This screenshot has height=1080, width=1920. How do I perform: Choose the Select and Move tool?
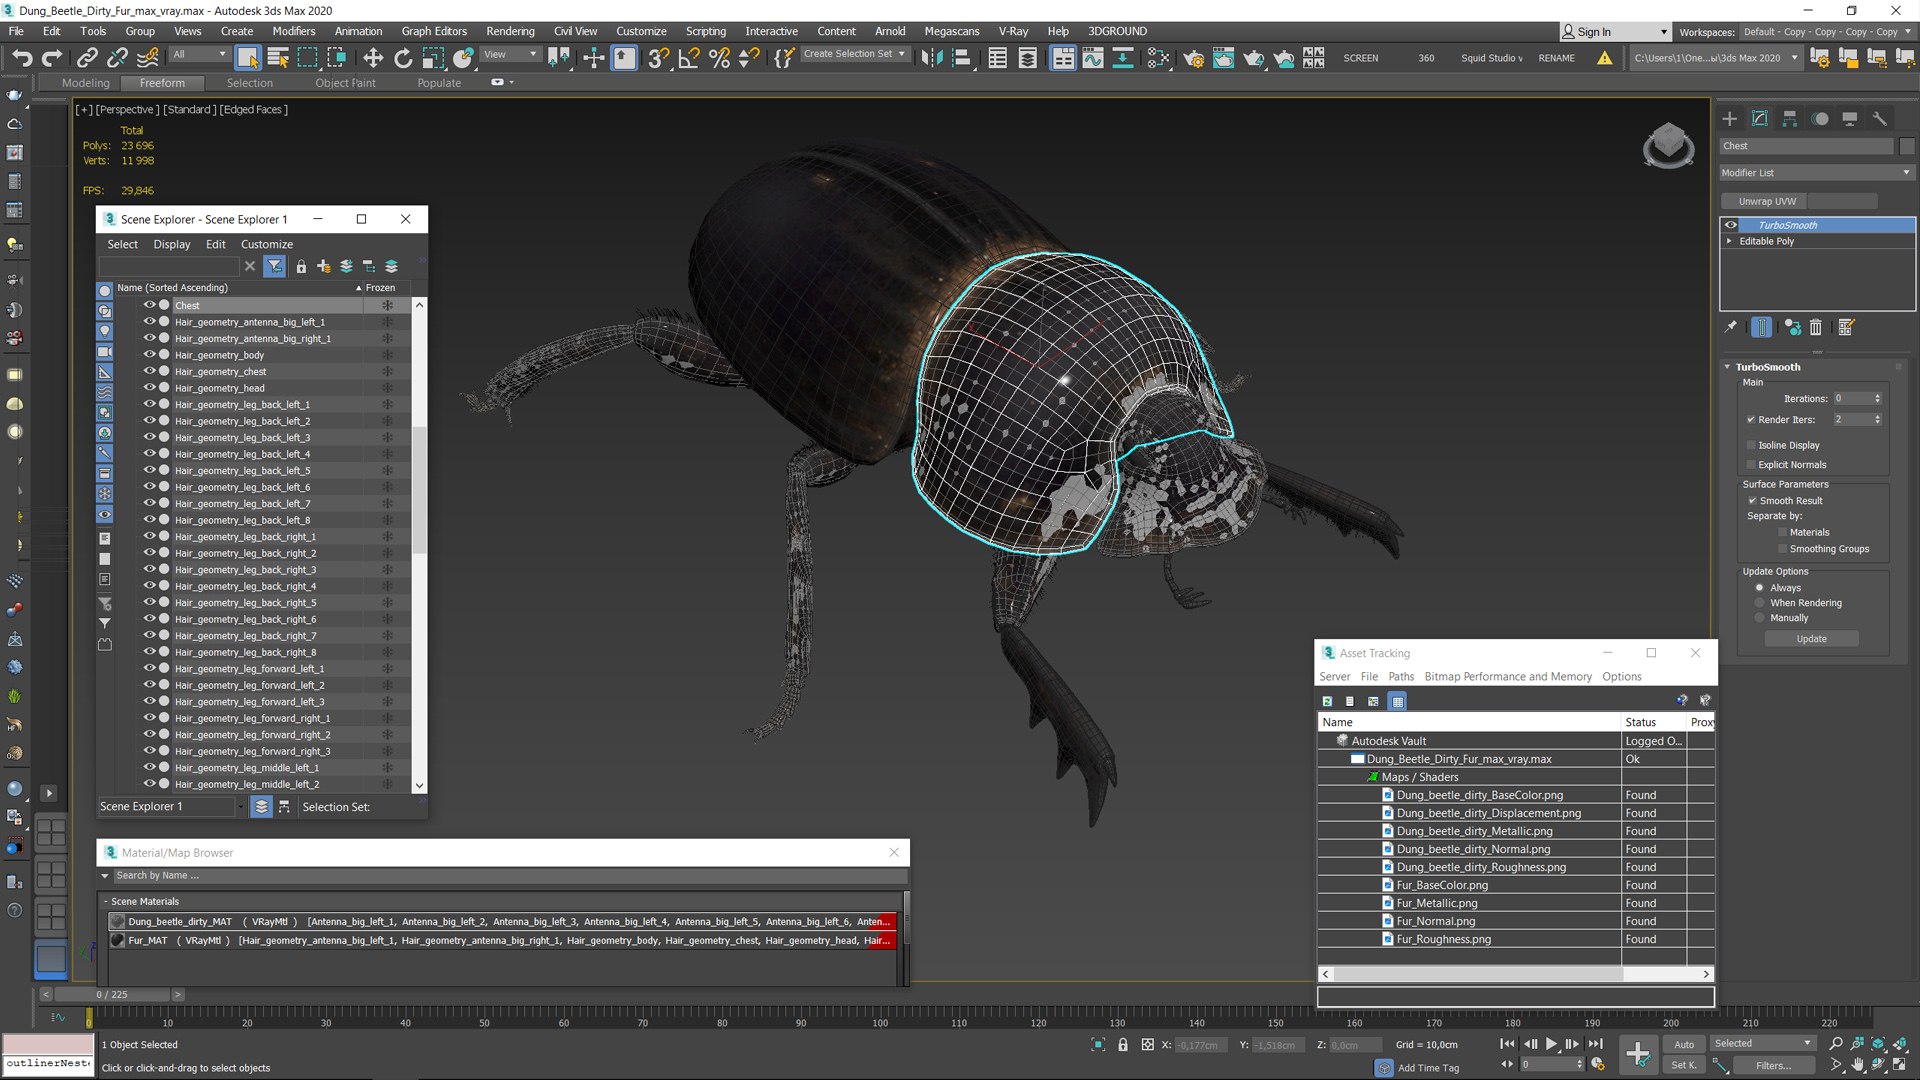[x=373, y=58]
